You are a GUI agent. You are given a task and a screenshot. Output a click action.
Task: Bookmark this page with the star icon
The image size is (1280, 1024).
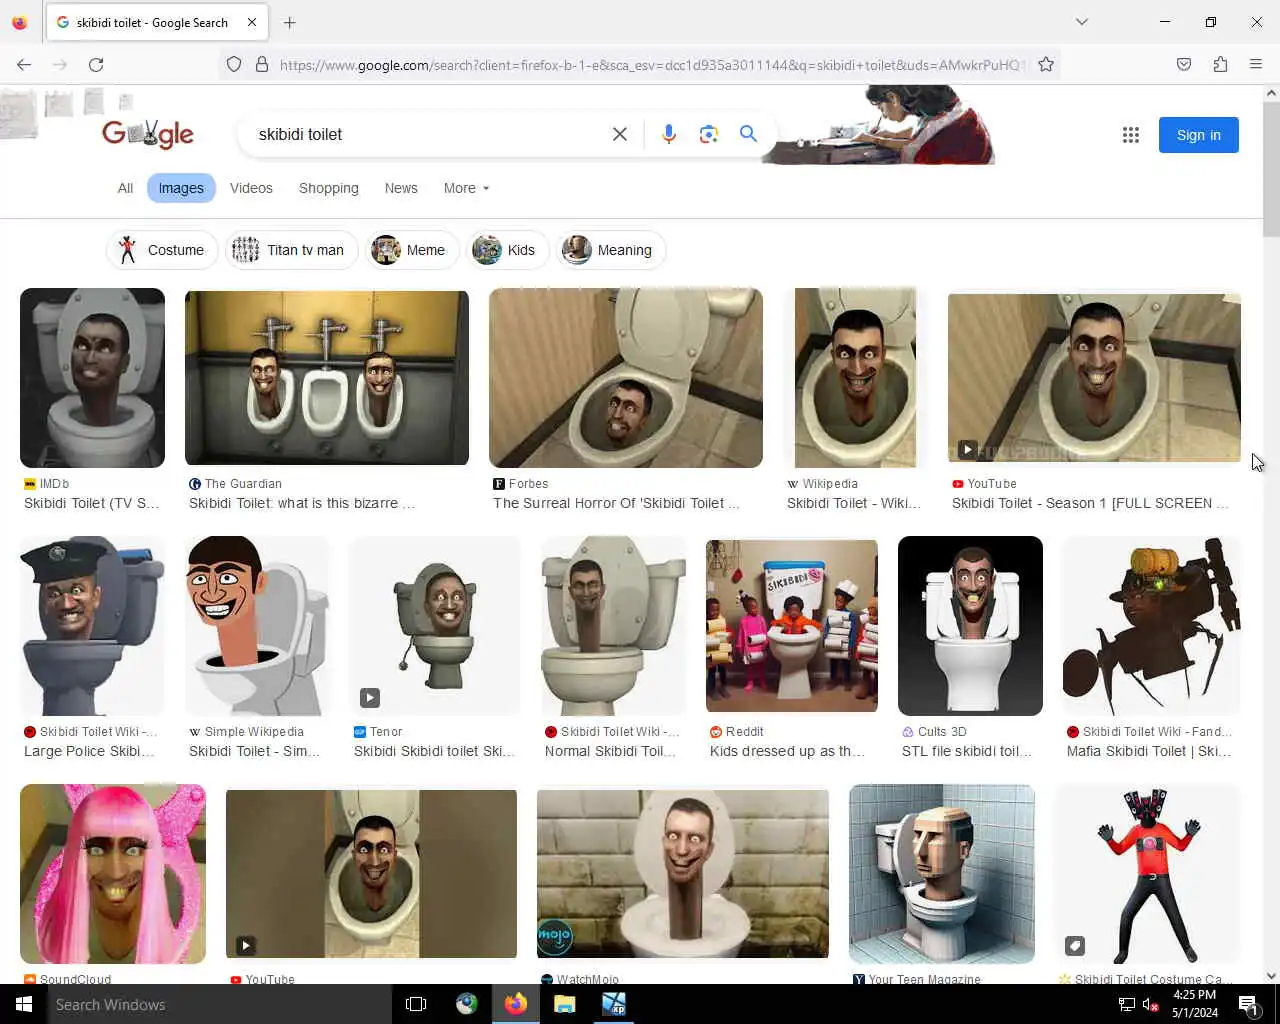(x=1046, y=64)
